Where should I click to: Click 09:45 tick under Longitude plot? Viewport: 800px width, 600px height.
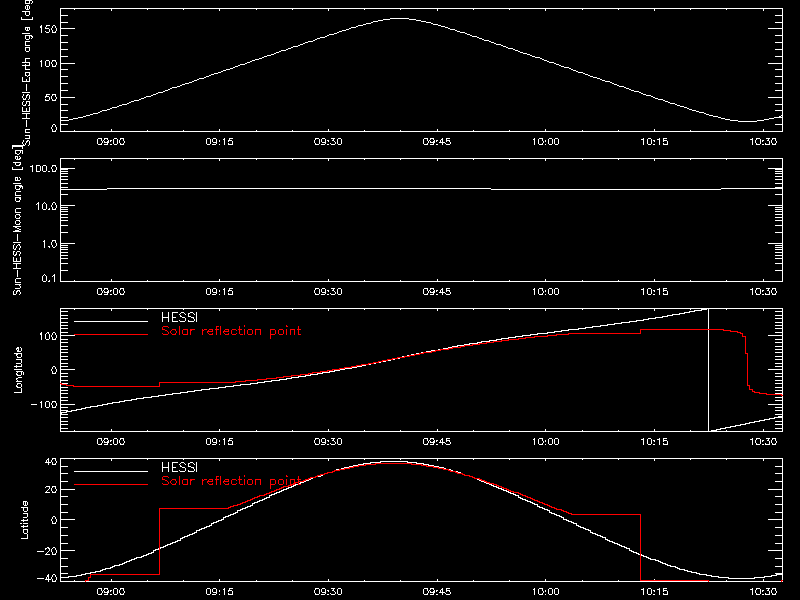(x=437, y=442)
